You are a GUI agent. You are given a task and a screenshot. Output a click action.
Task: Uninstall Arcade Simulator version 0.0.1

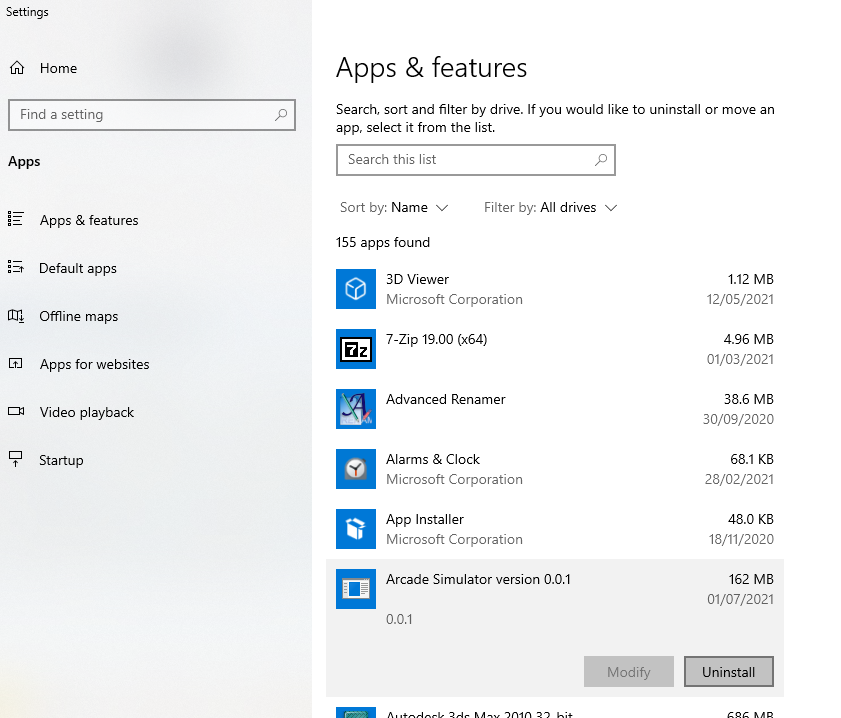tap(728, 671)
